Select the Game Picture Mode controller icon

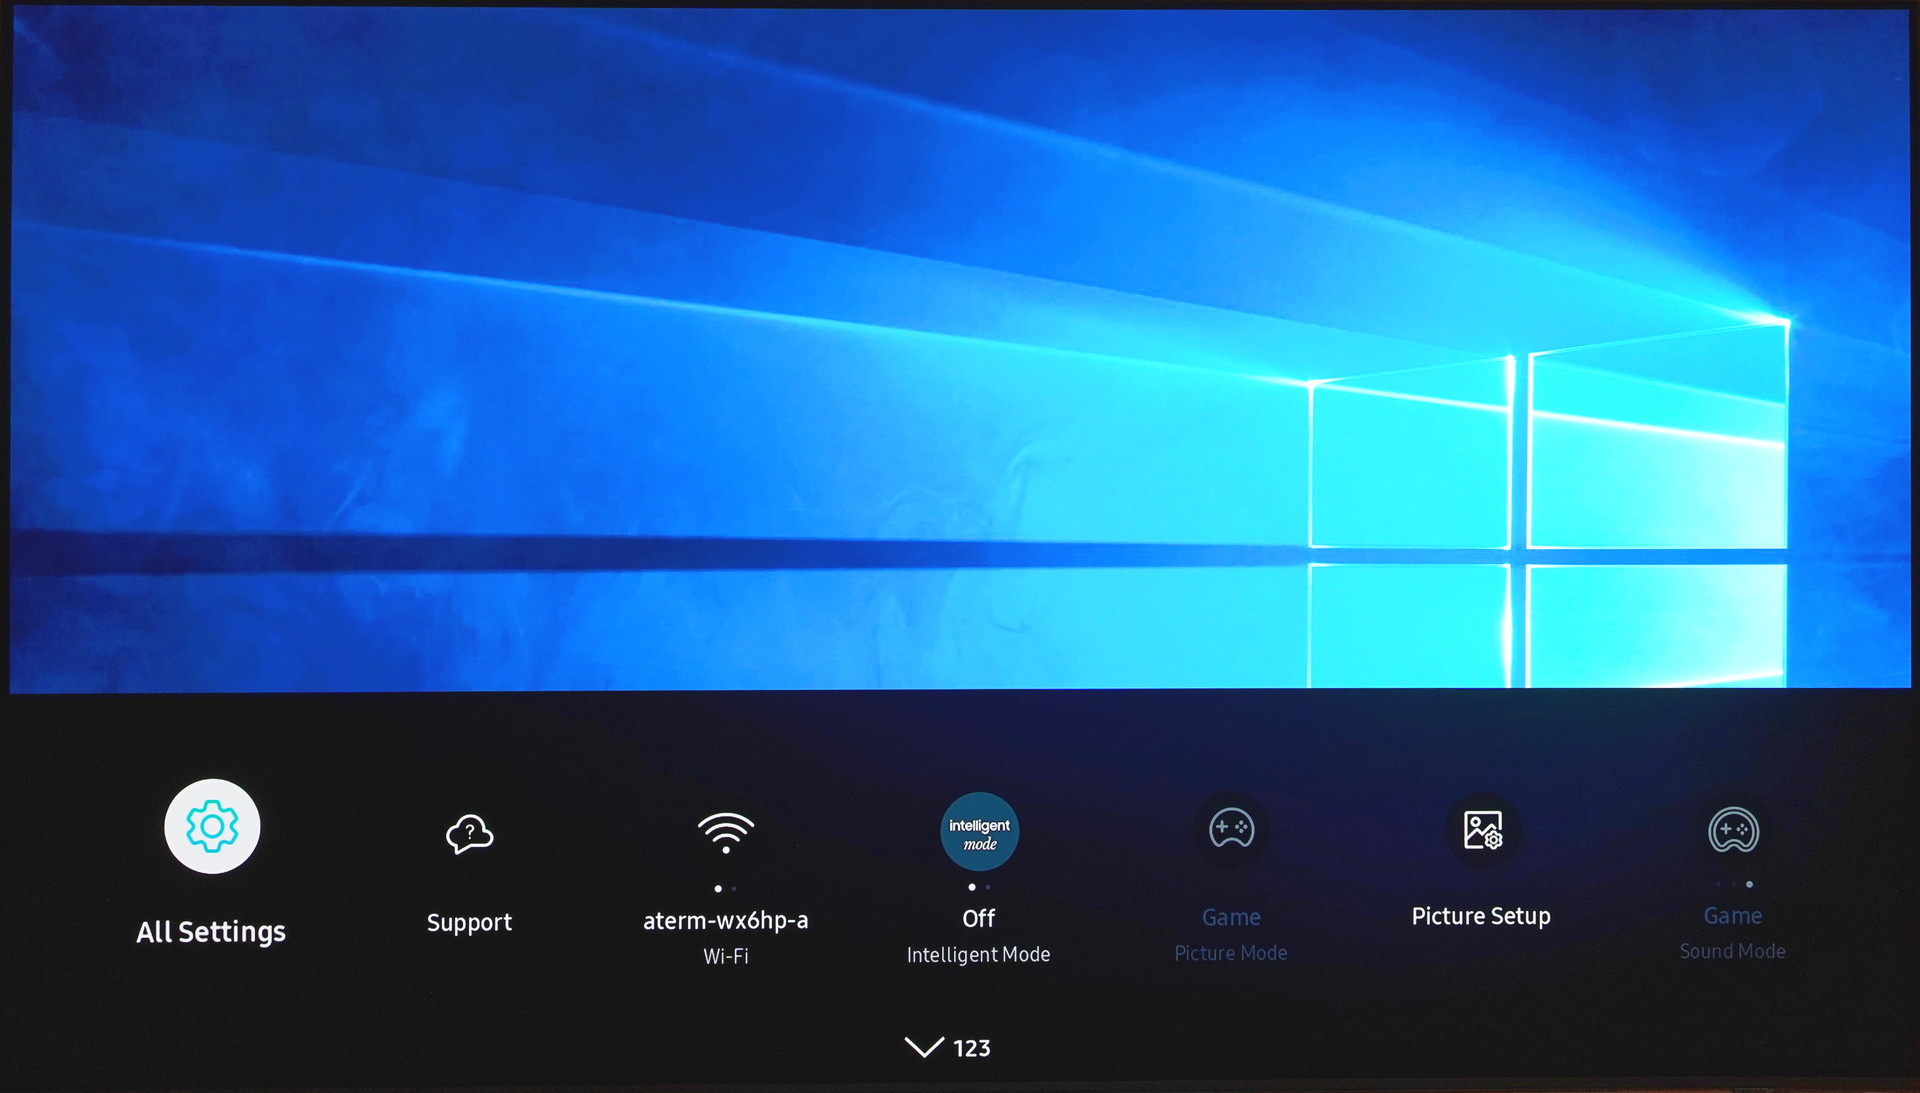1231,829
